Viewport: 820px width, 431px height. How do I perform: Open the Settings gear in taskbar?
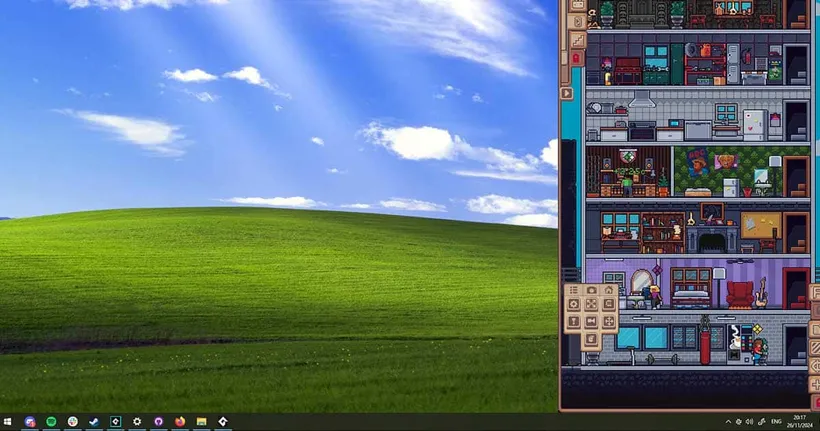pyautogui.click(x=137, y=422)
